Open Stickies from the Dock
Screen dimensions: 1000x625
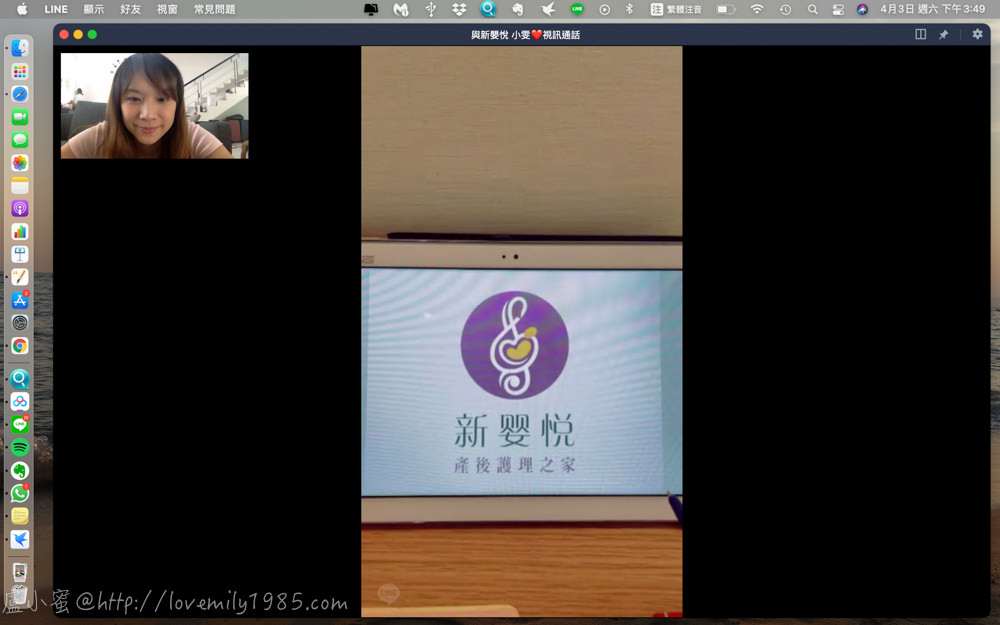coord(20,516)
